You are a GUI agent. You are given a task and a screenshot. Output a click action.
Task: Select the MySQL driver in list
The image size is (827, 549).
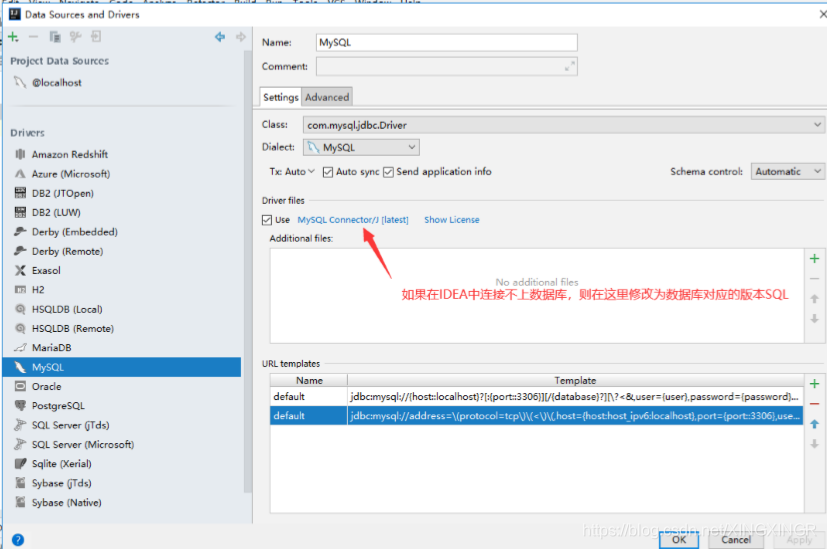tap(122, 367)
